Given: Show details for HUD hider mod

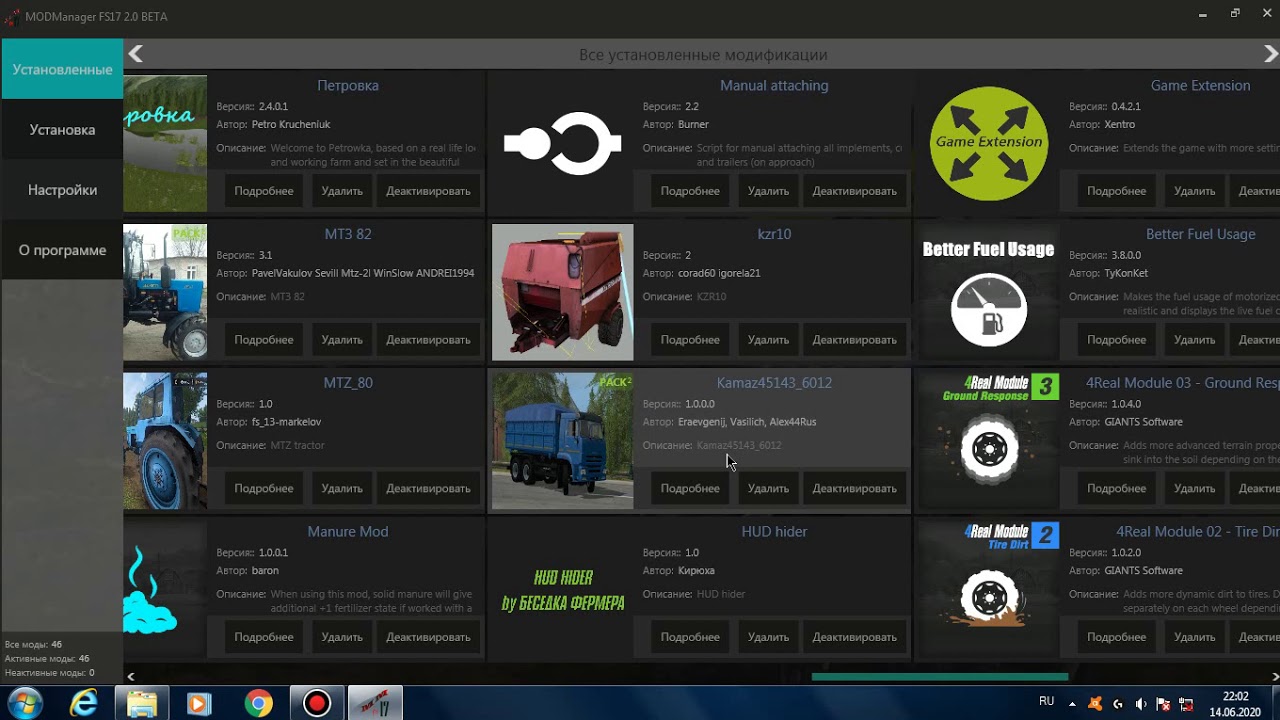Looking at the screenshot, I should [x=690, y=637].
